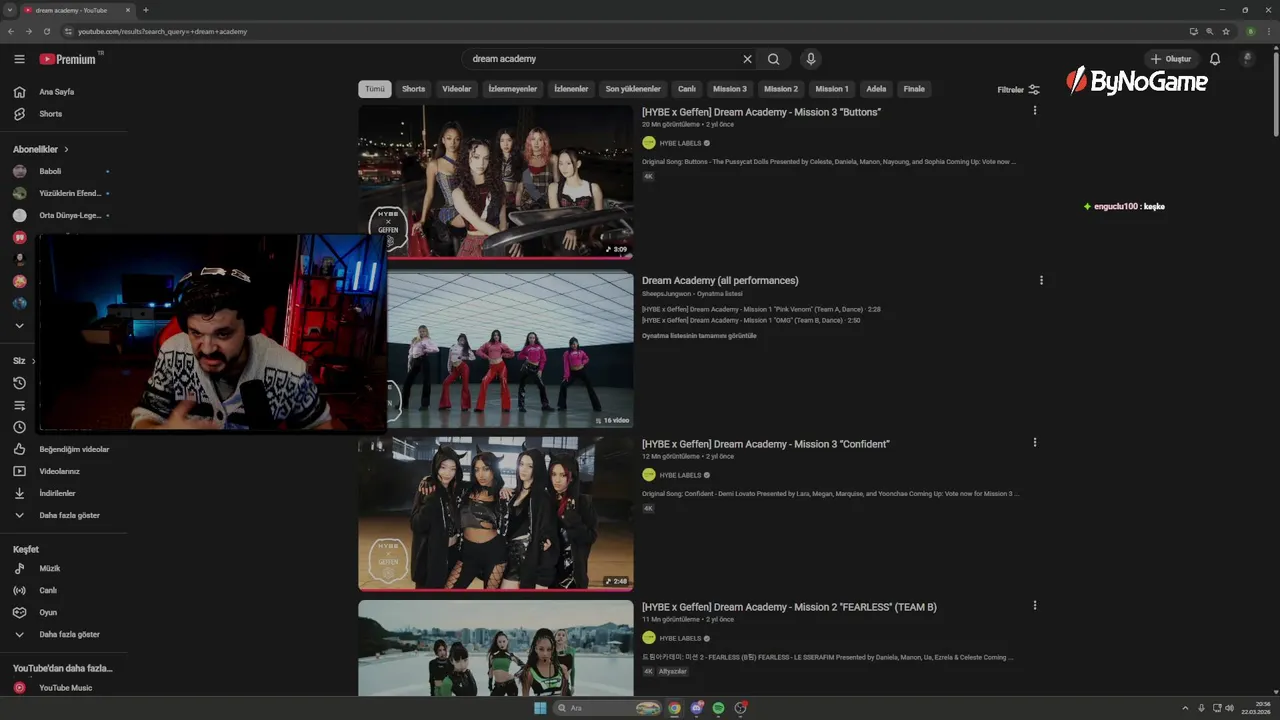Open options for Mission 3 Confident video

pyautogui.click(x=1034, y=442)
